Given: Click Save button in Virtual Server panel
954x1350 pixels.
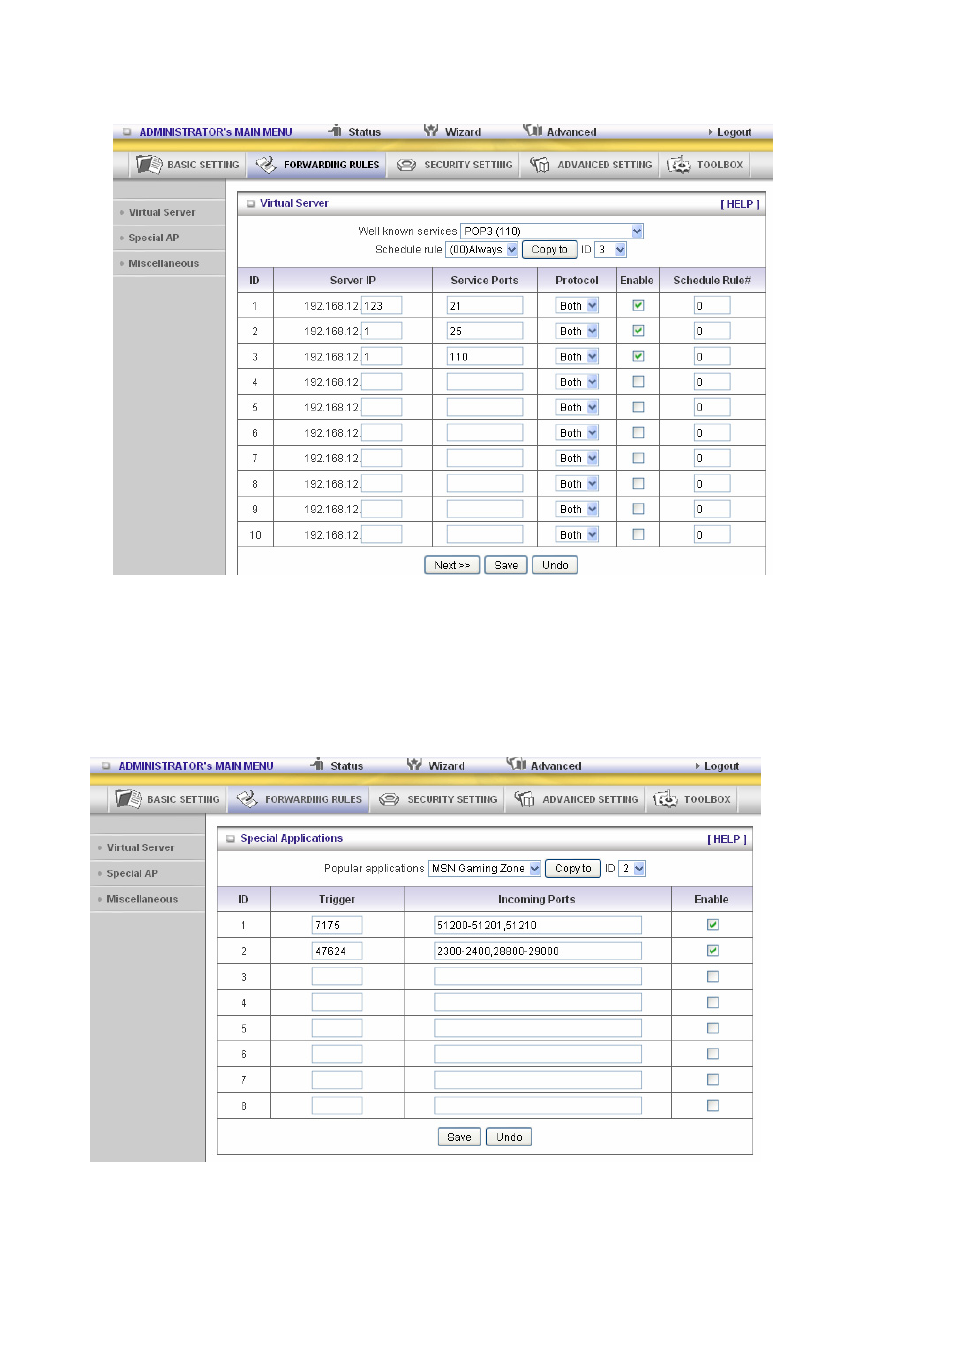Looking at the screenshot, I should (x=507, y=565).
